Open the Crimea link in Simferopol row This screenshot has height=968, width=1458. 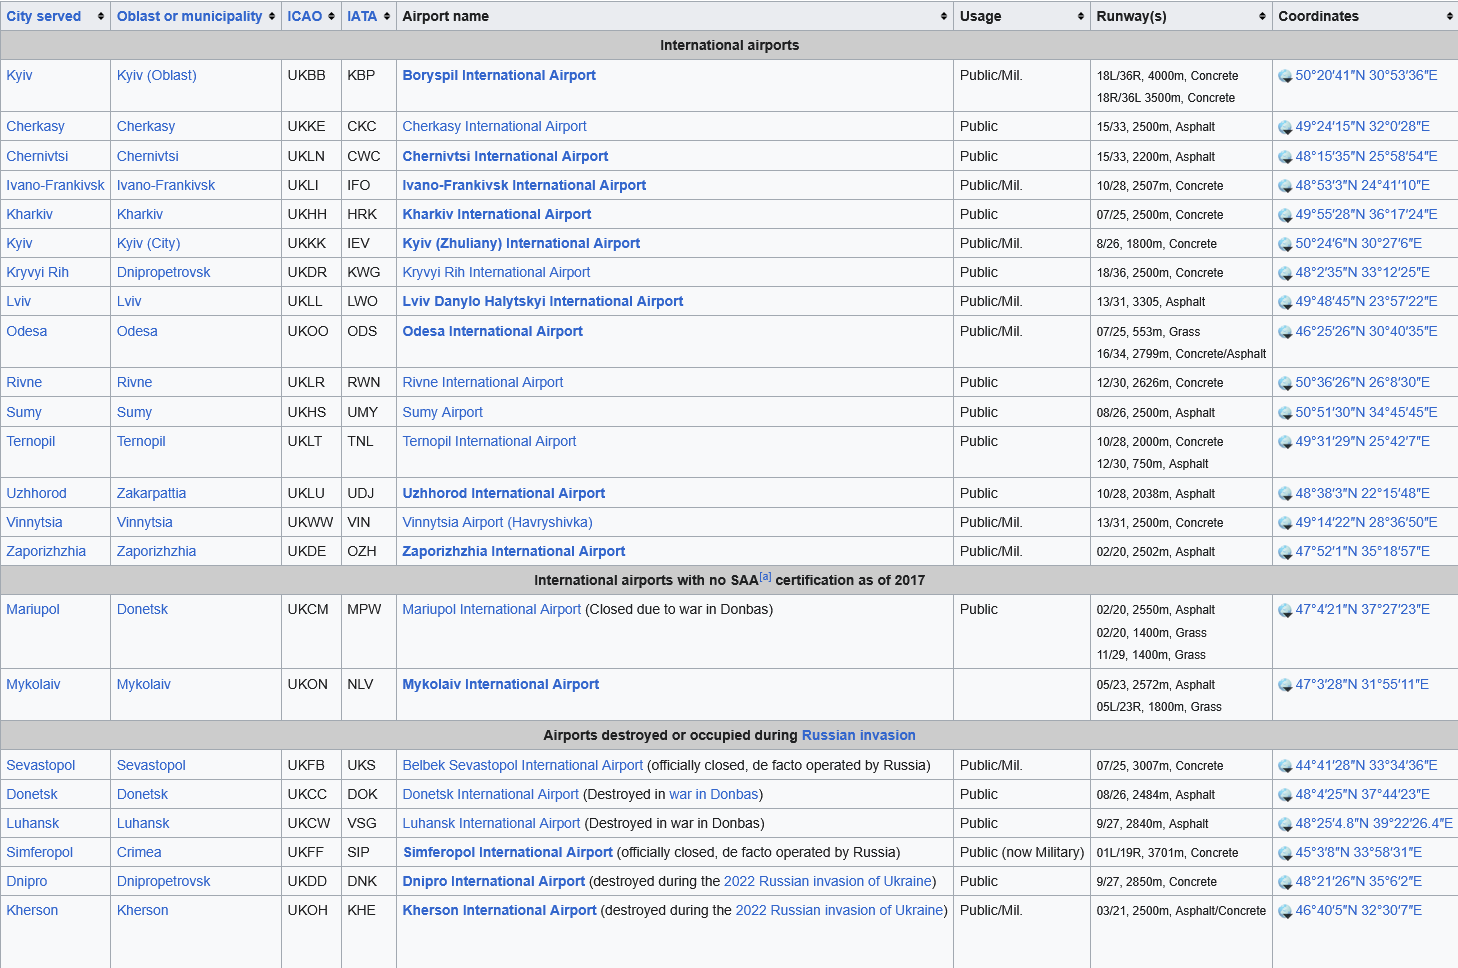click(x=139, y=852)
